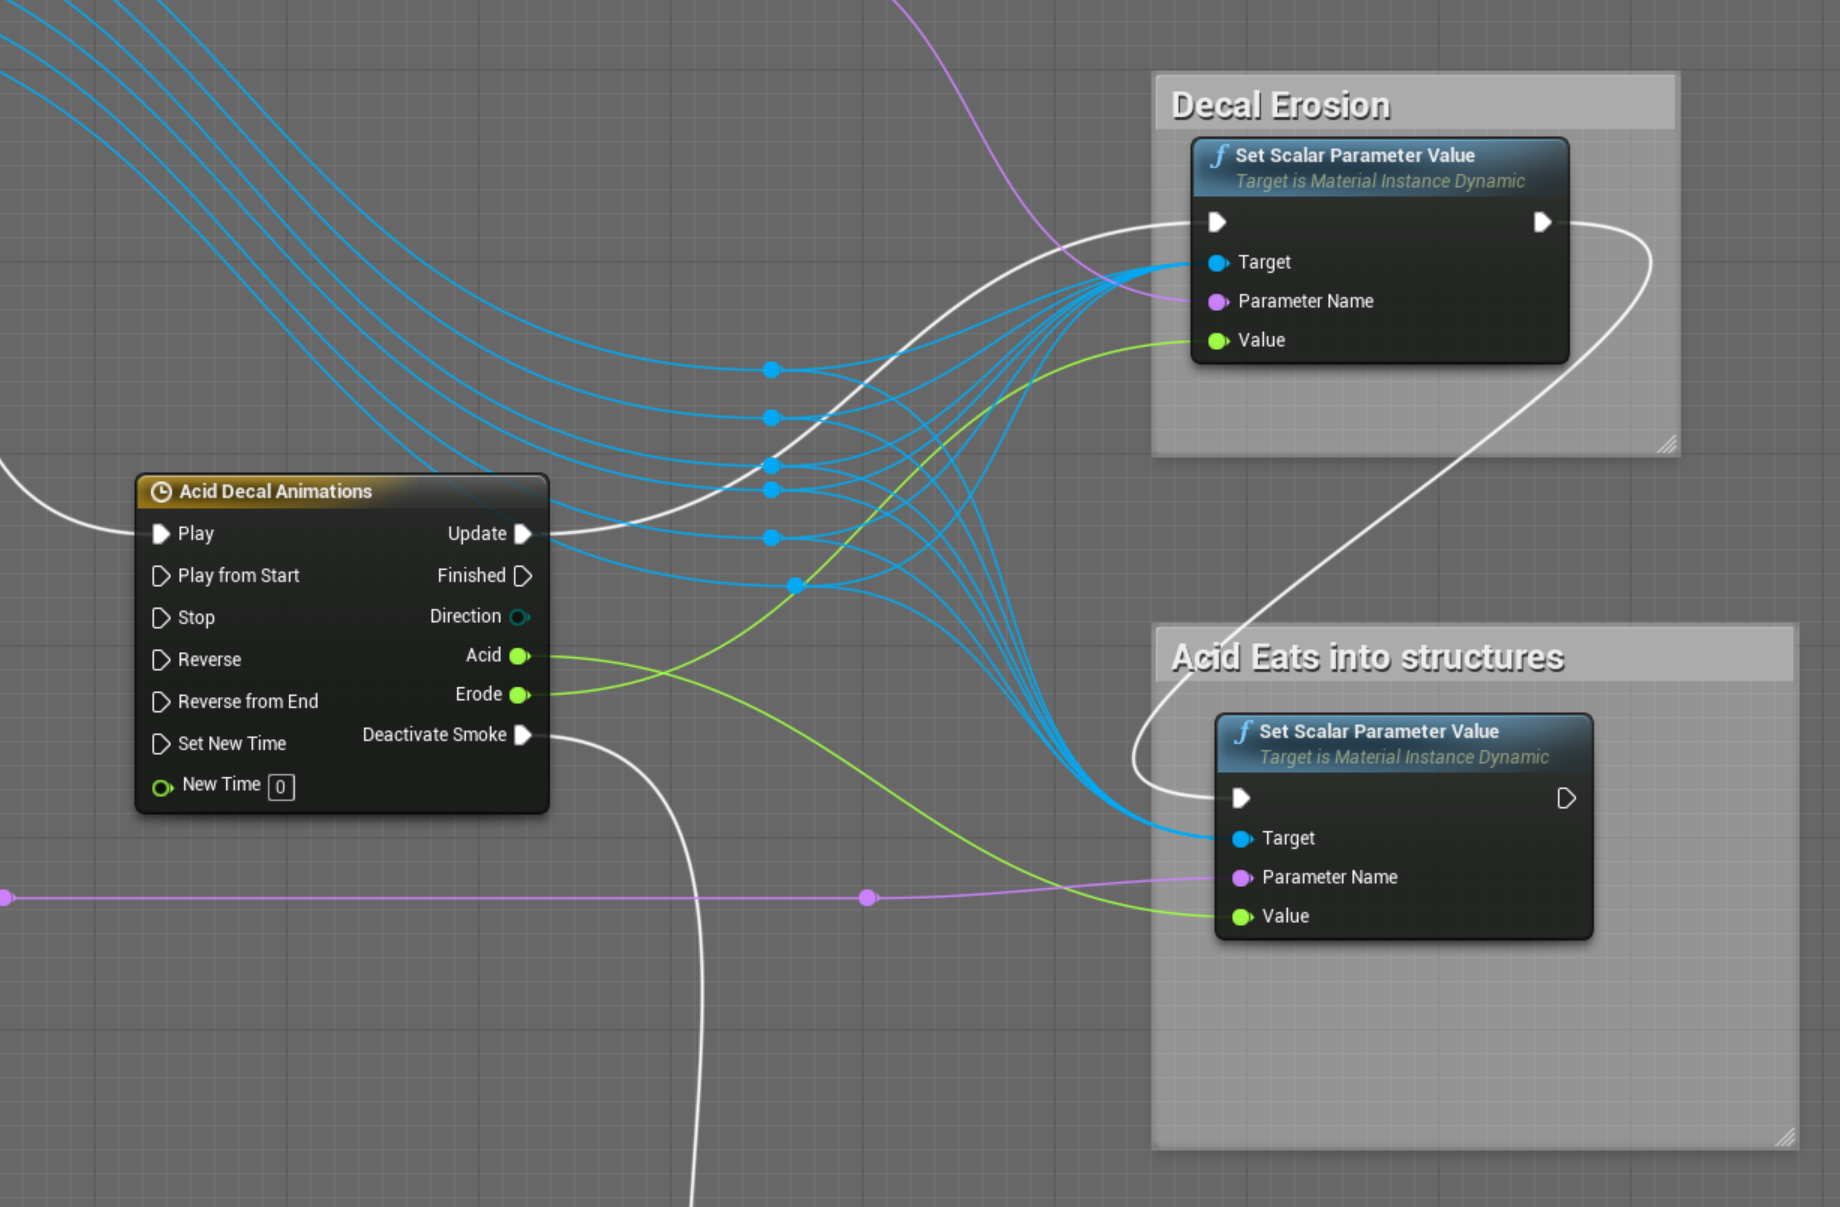Click the Erode float output pin
The image size is (1840, 1207).
coord(518,695)
